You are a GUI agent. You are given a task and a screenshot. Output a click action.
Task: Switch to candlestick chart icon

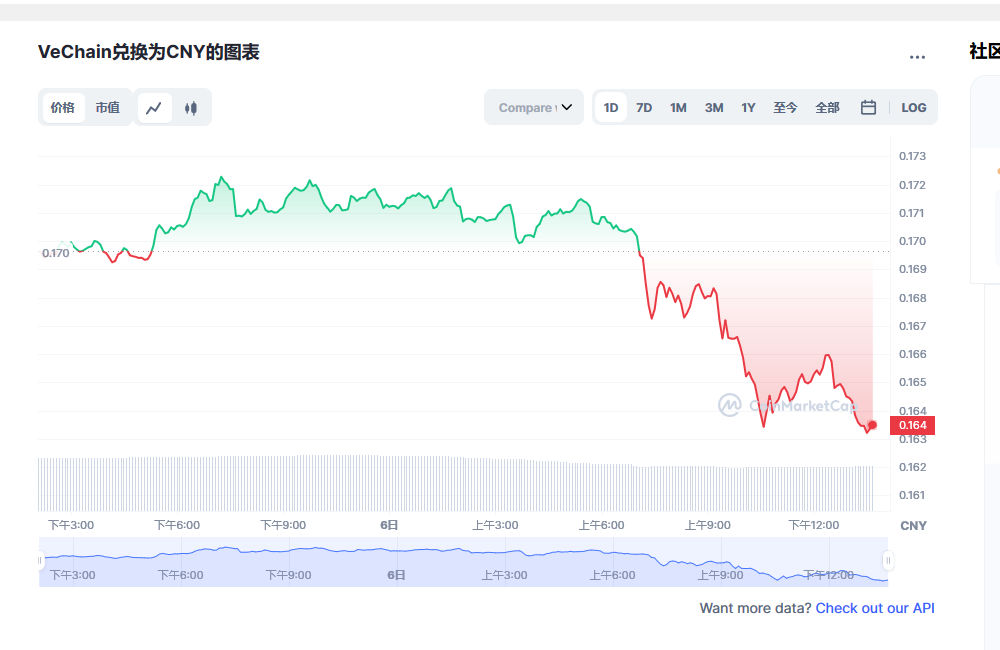[191, 108]
